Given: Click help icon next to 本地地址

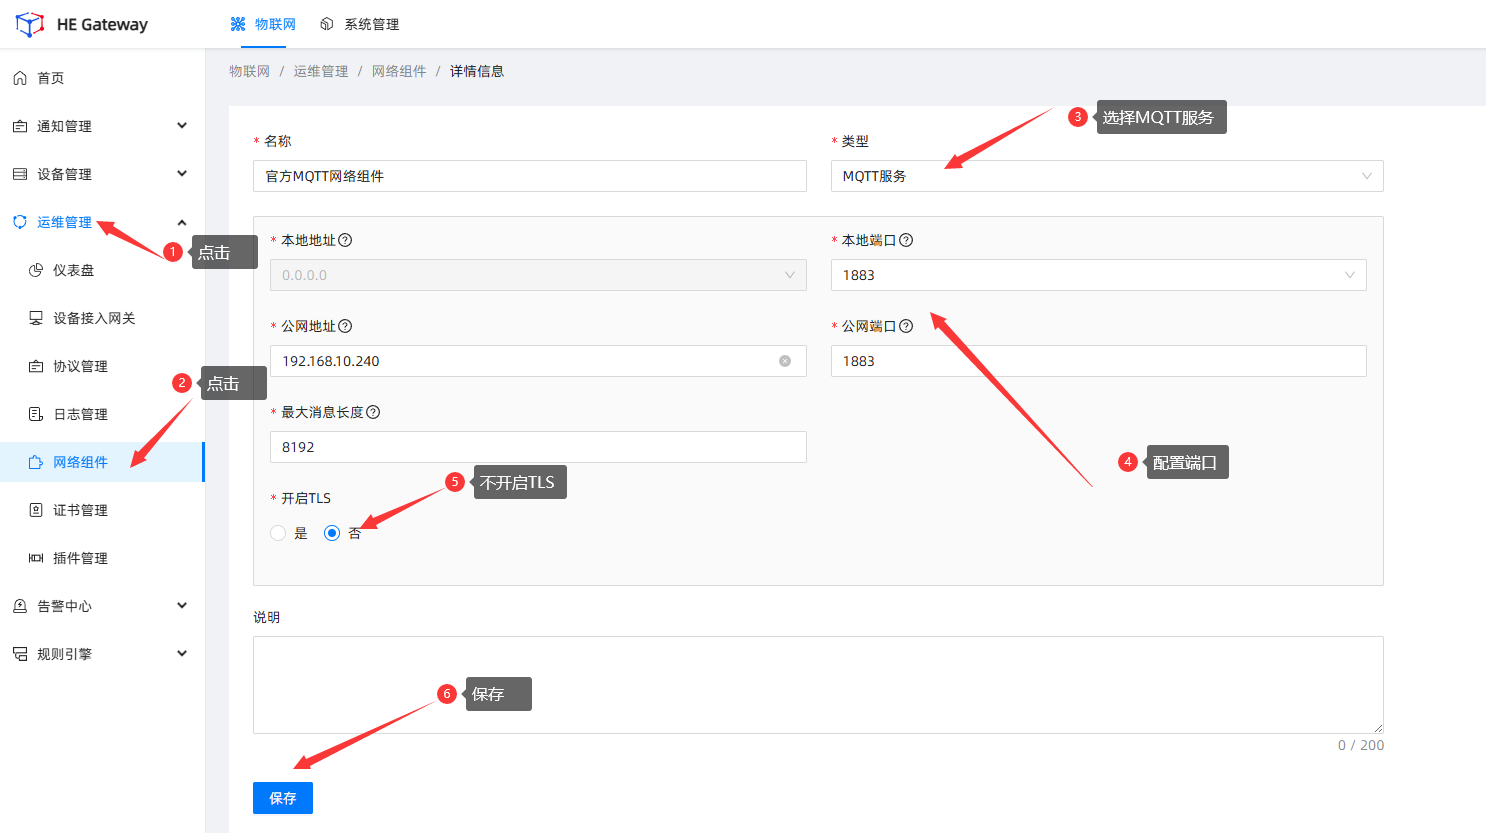Looking at the screenshot, I should click(x=345, y=240).
